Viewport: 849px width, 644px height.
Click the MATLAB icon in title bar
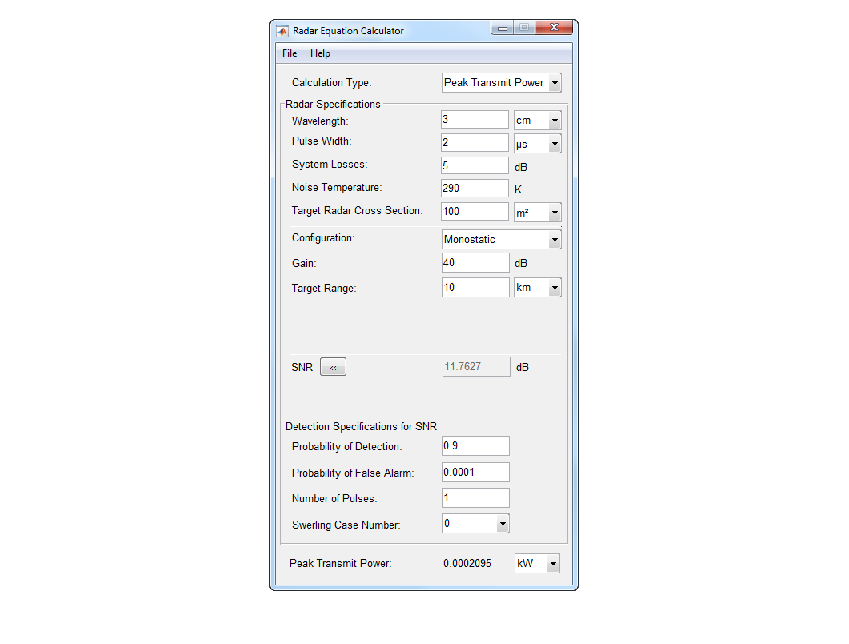tap(282, 31)
